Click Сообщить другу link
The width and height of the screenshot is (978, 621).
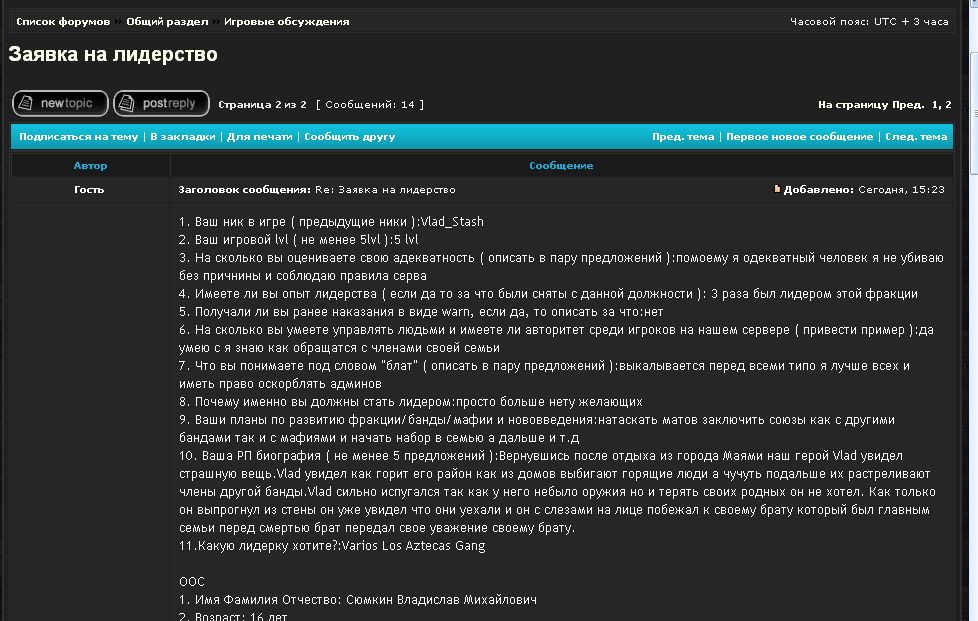[350, 137]
